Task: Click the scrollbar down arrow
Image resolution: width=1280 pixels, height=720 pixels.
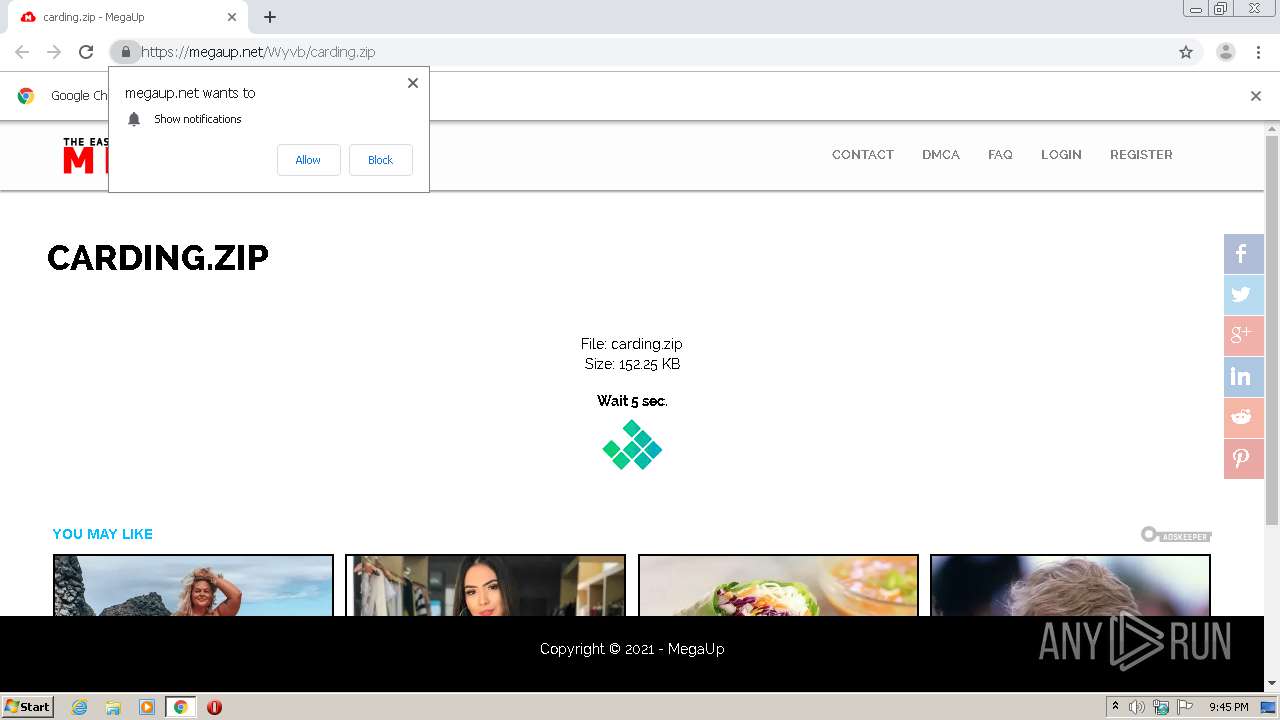Action: (x=1272, y=684)
